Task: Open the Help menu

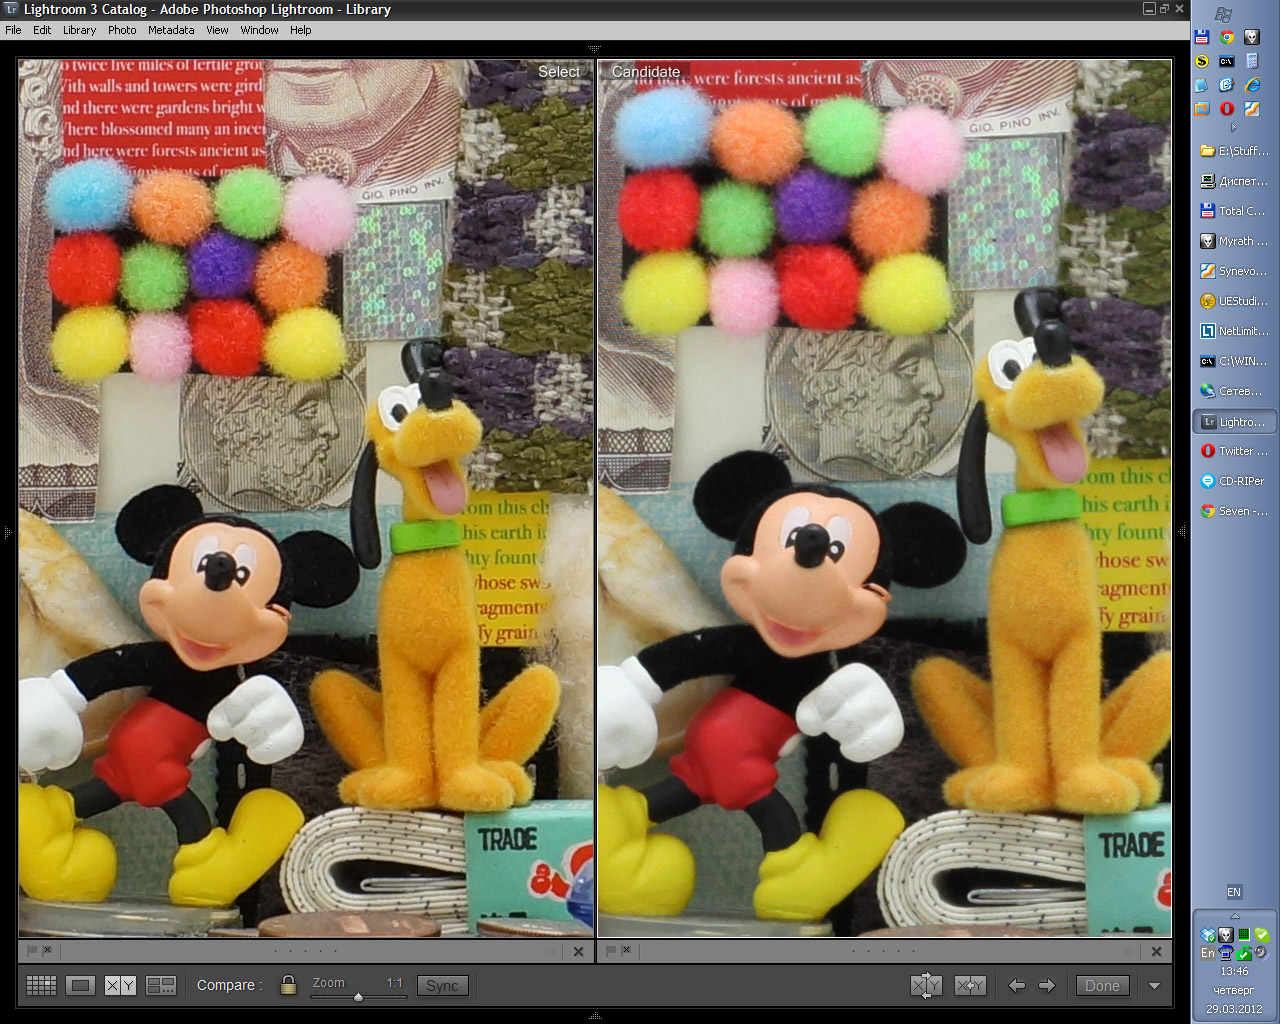Action: click(x=301, y=30)
